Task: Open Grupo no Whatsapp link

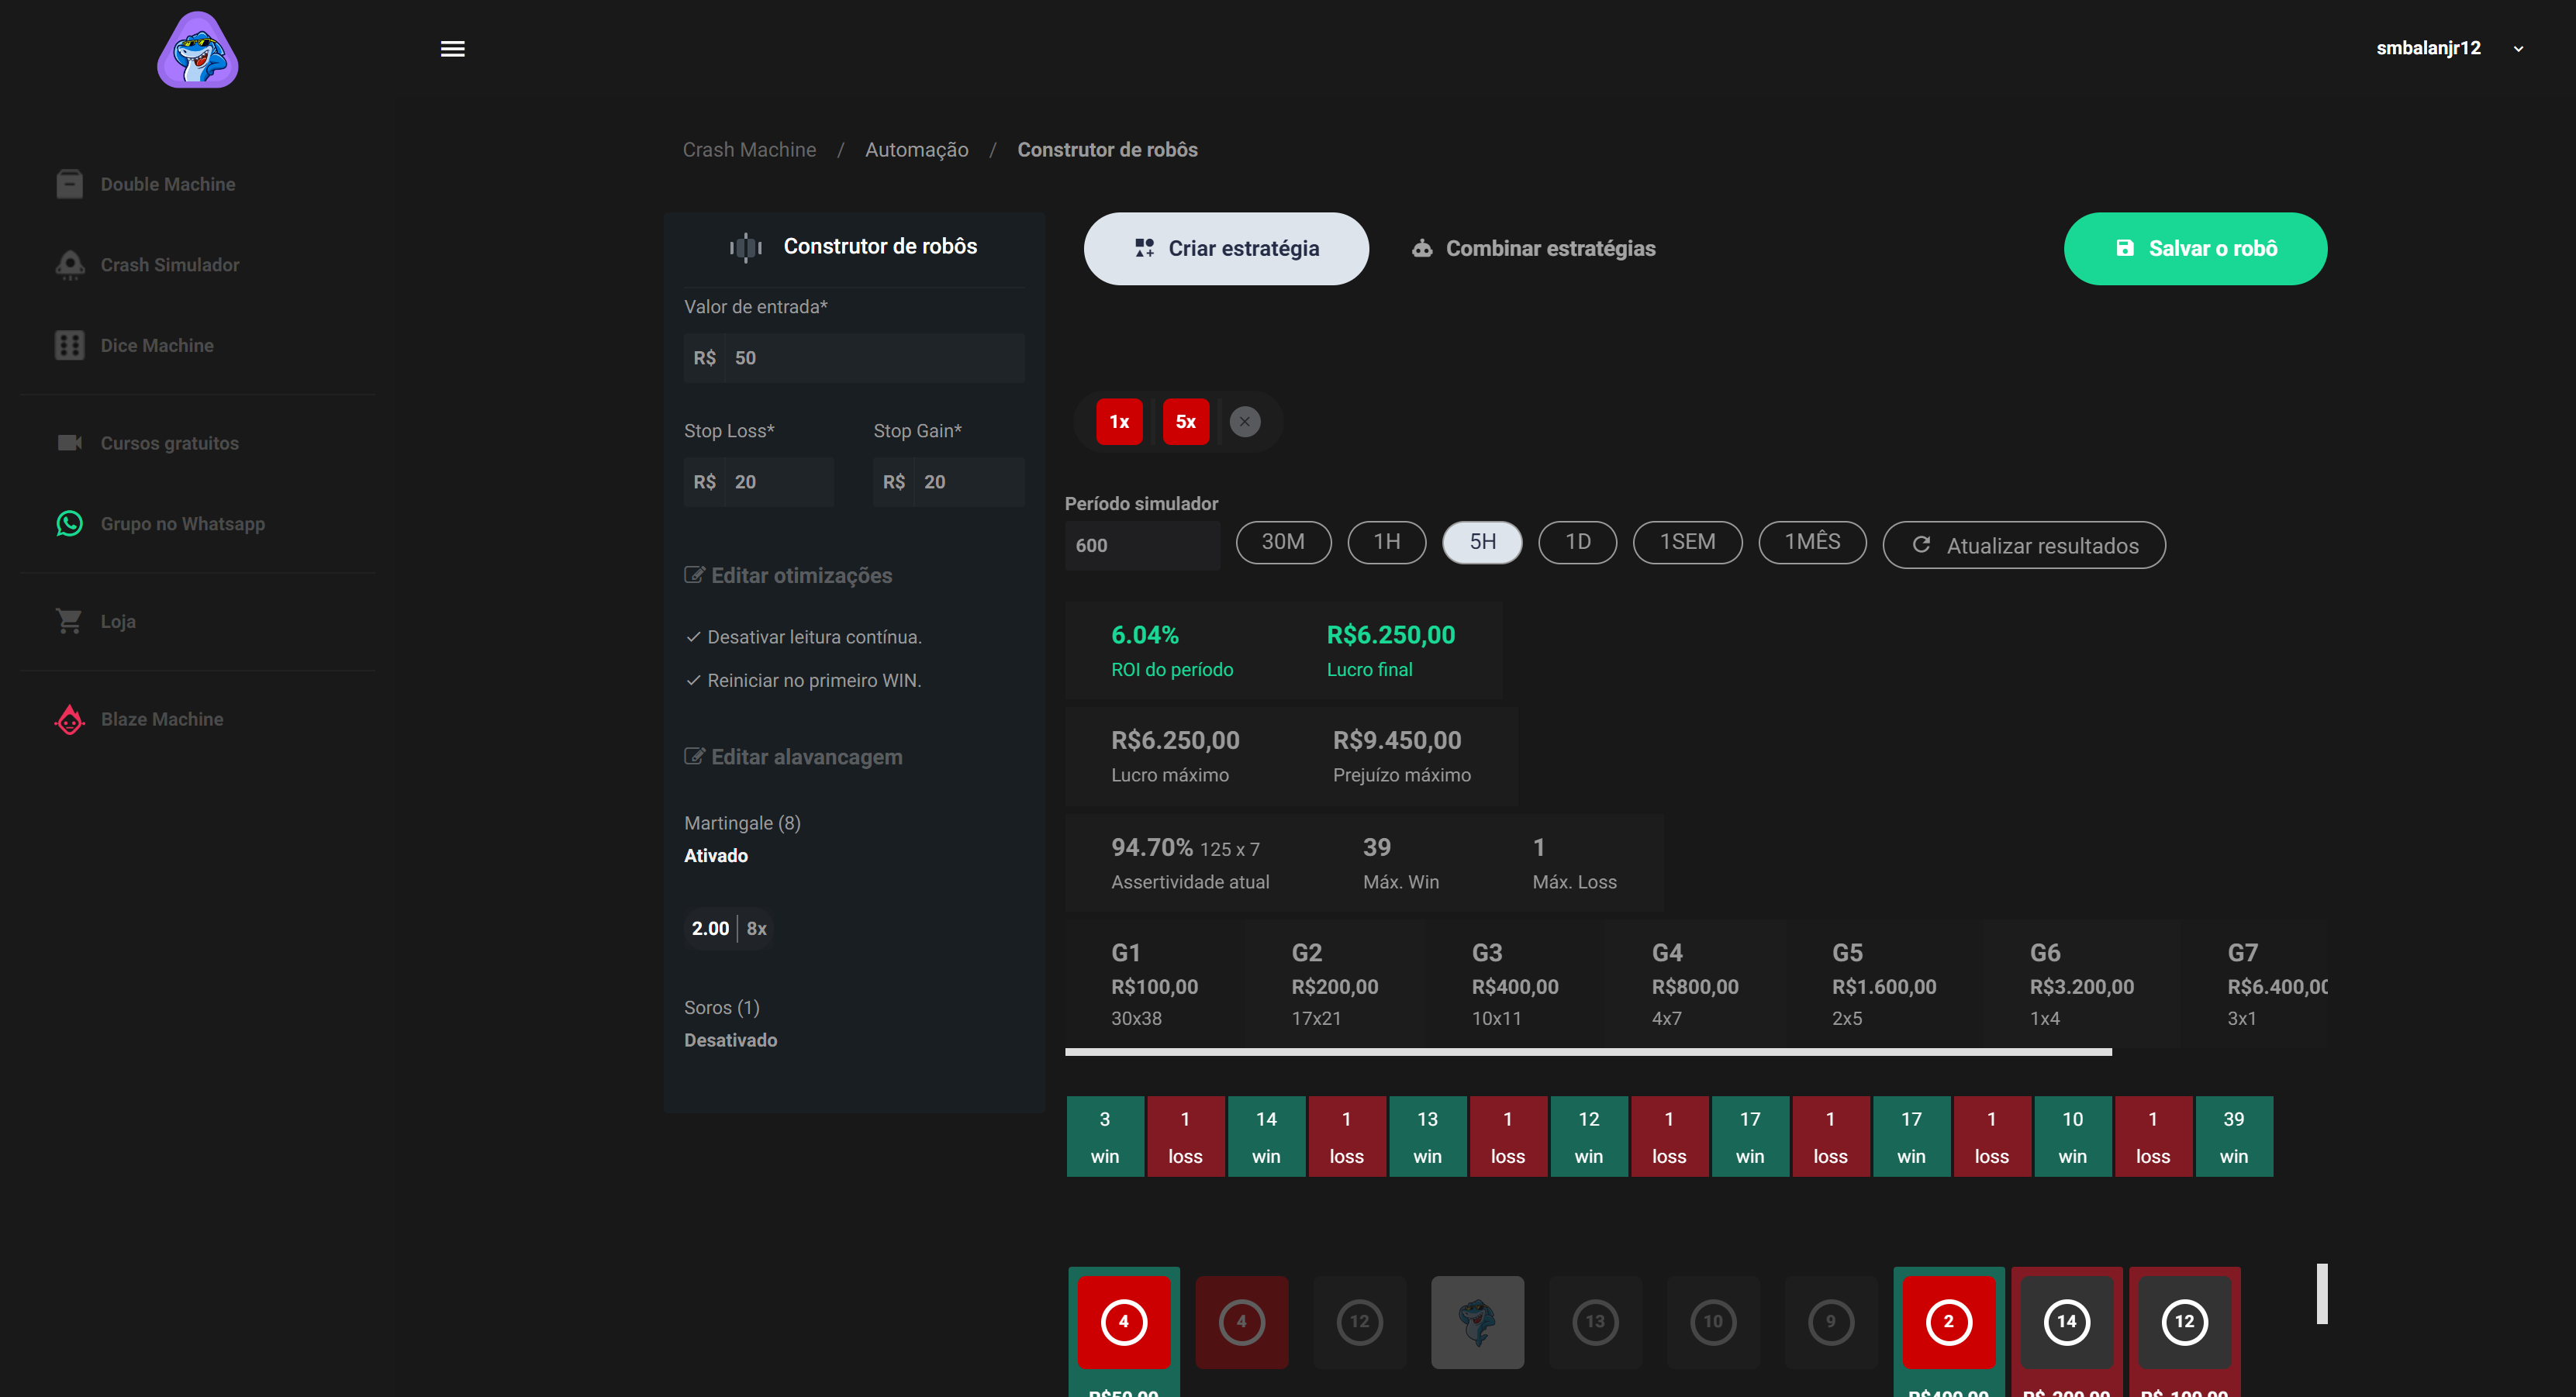Action: pos(182,524)
